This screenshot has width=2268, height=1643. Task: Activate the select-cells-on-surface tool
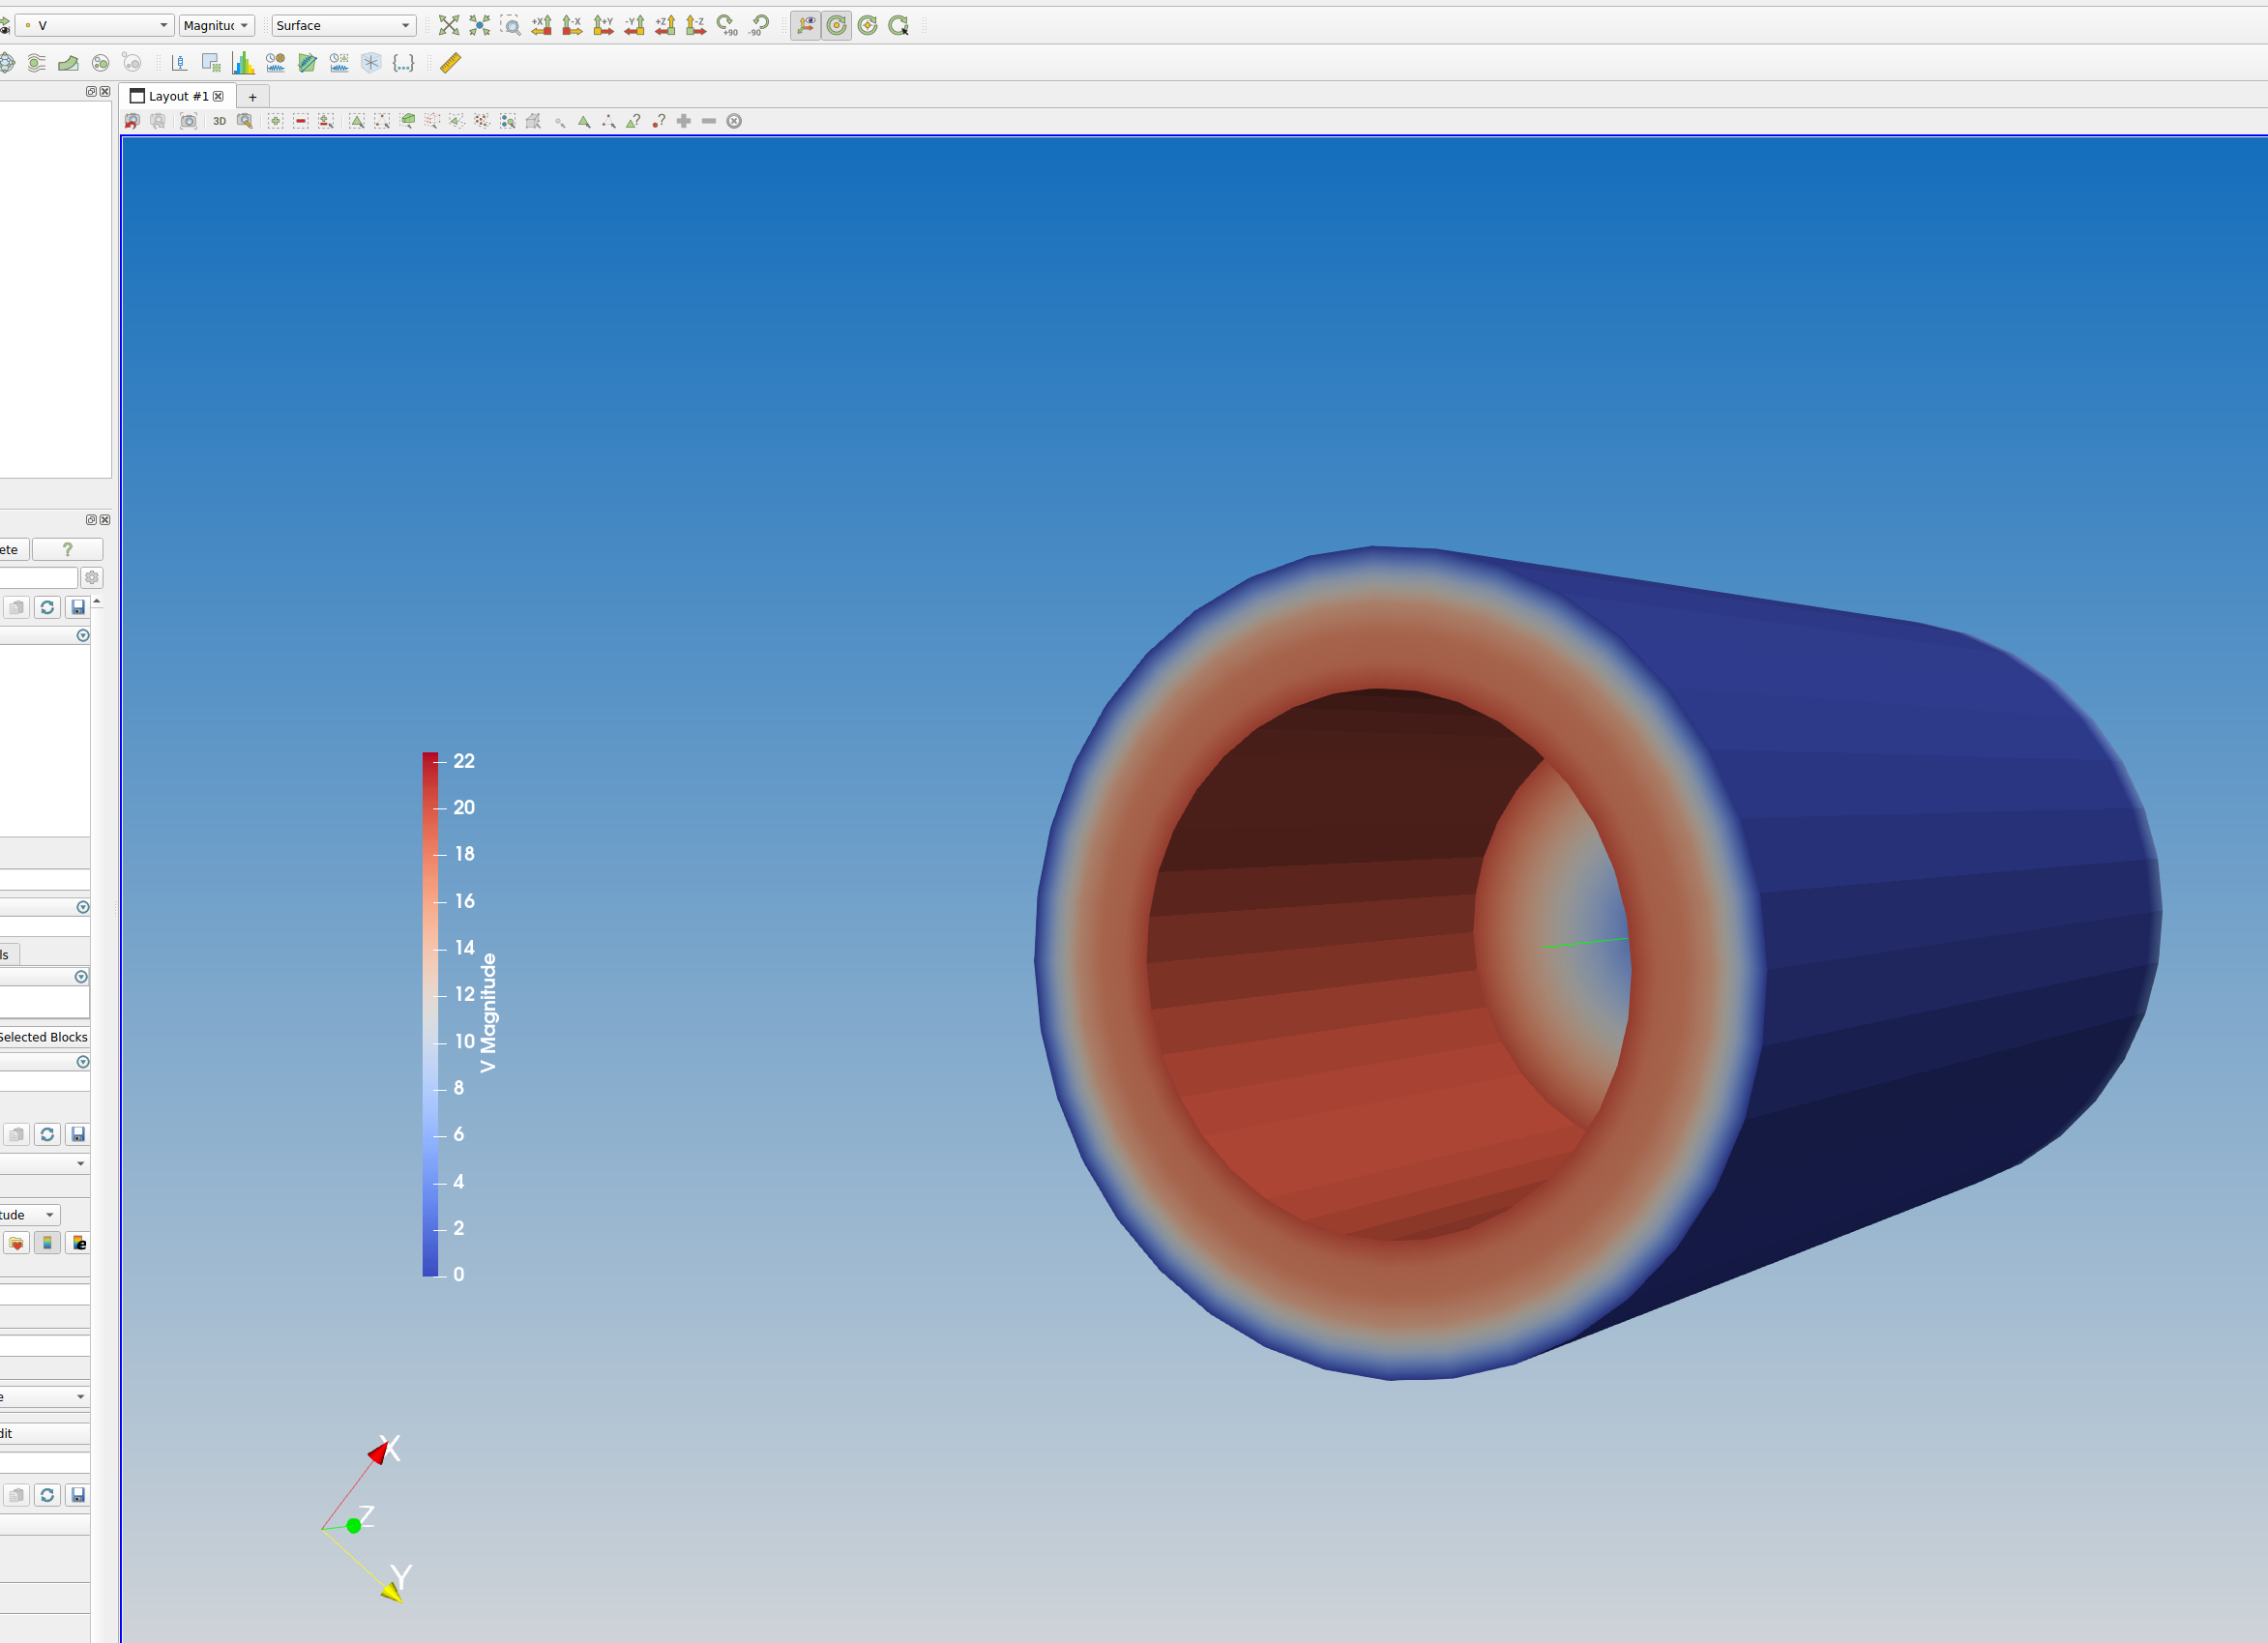(358, 121)
